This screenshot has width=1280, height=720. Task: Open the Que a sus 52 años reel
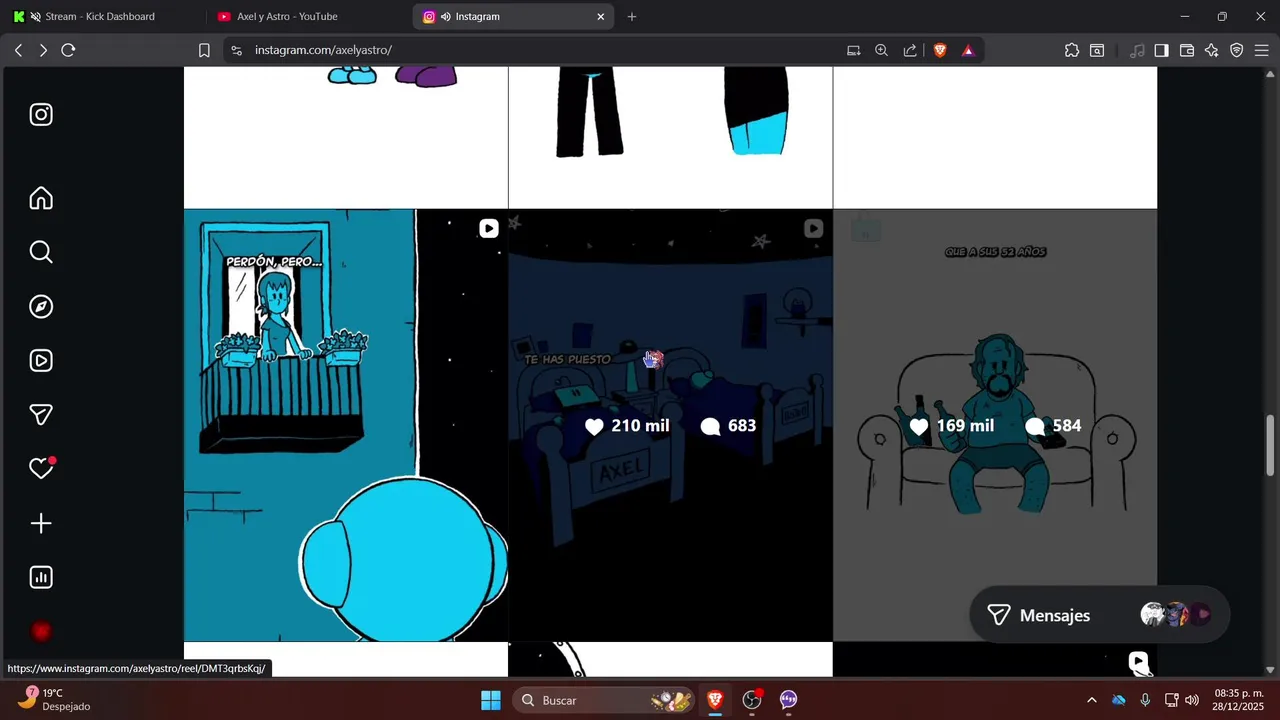[995, 425]
